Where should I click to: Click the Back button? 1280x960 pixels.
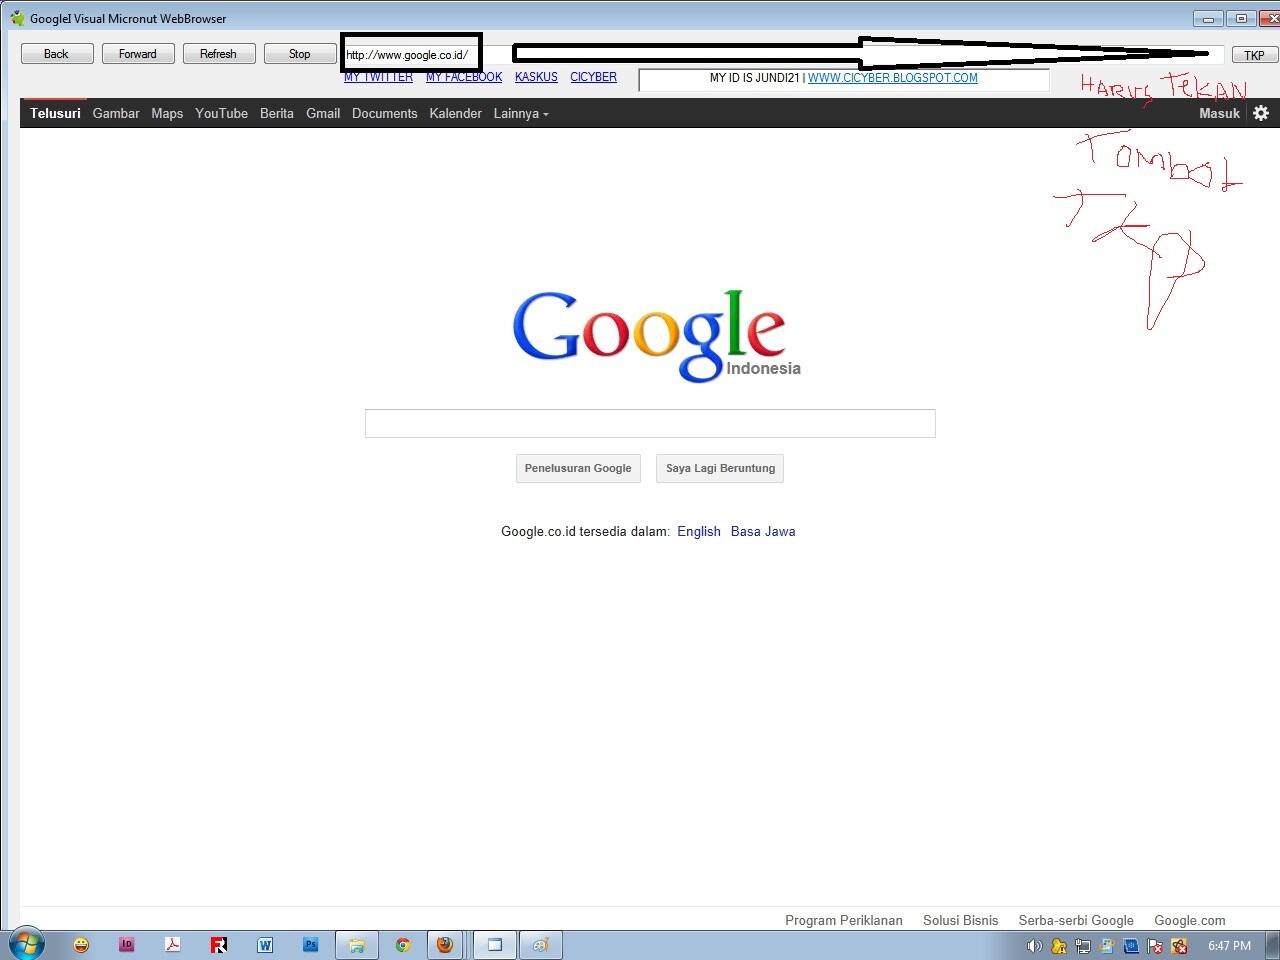pos(57,54)
